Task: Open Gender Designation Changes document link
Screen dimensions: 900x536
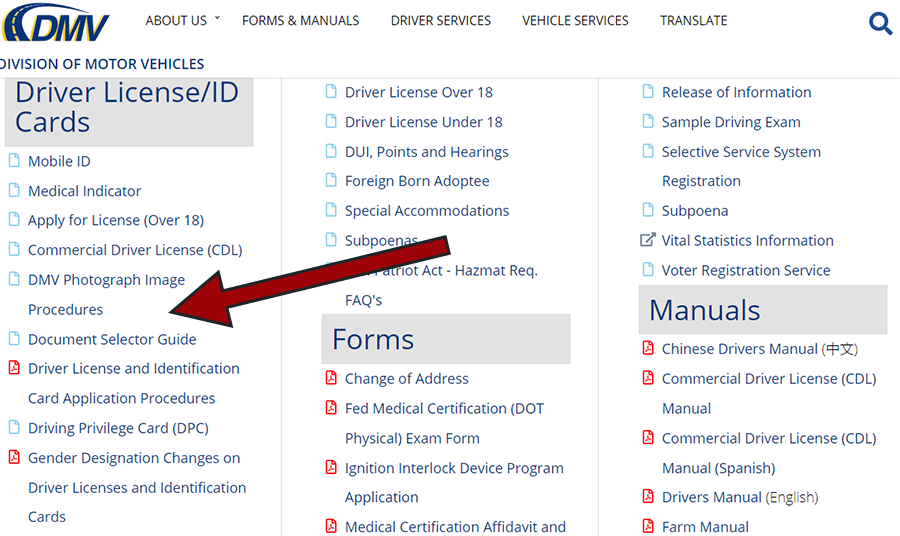Action: 137,487
